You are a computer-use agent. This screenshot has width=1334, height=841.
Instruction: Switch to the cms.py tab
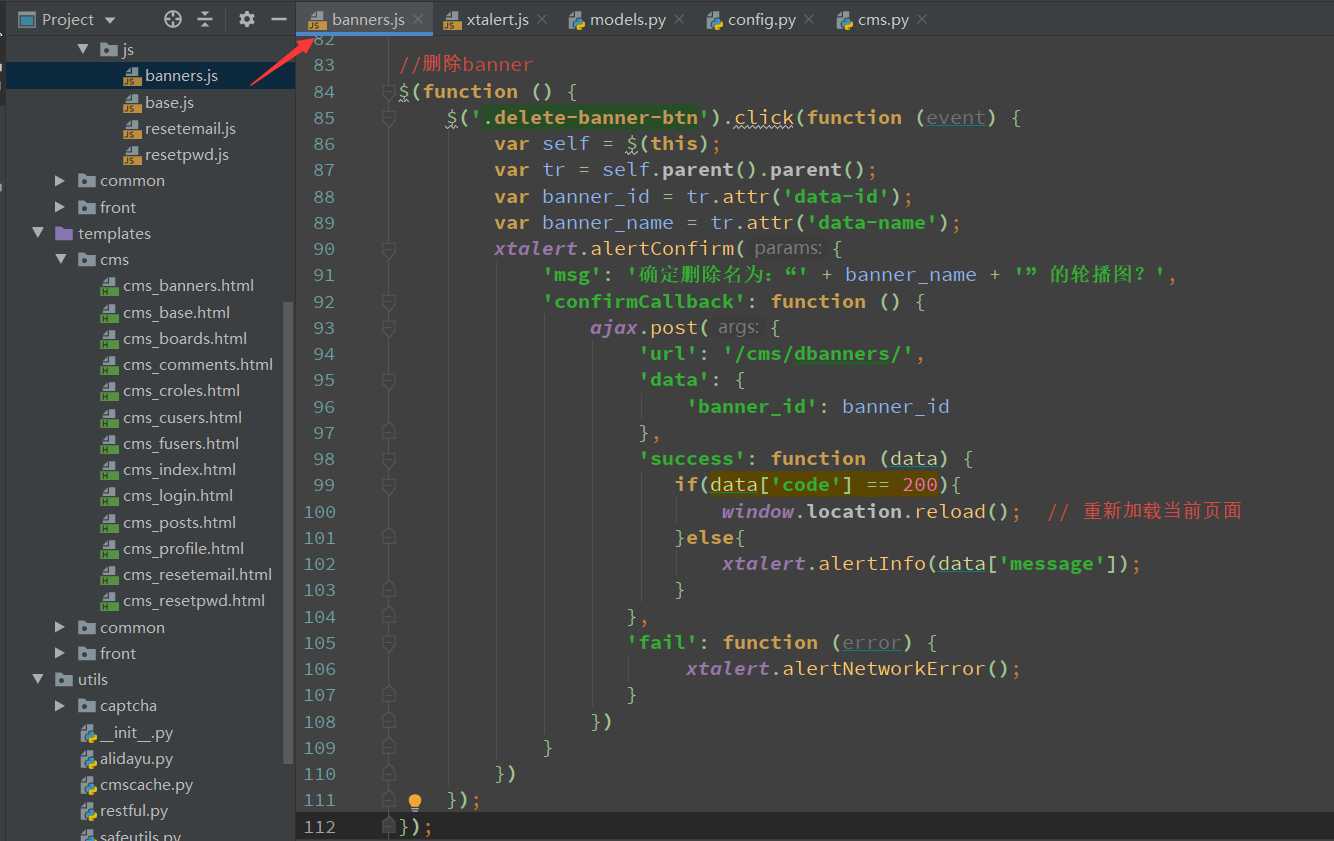coord(883,19)
